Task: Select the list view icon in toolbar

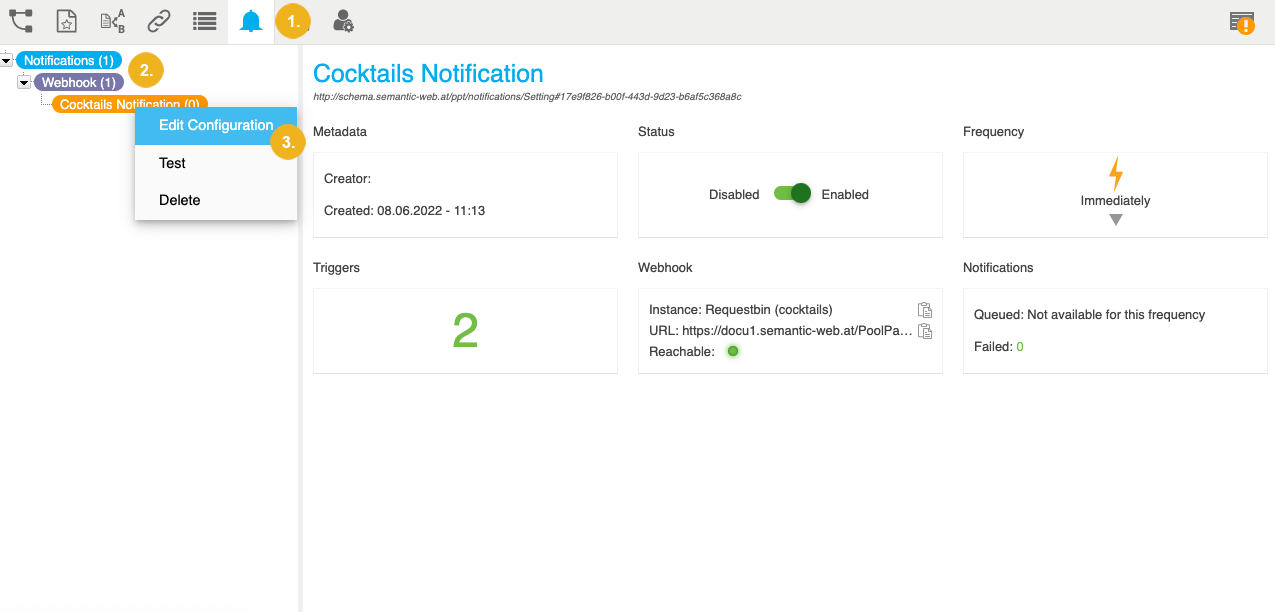Action: click(x=204, y=20)
